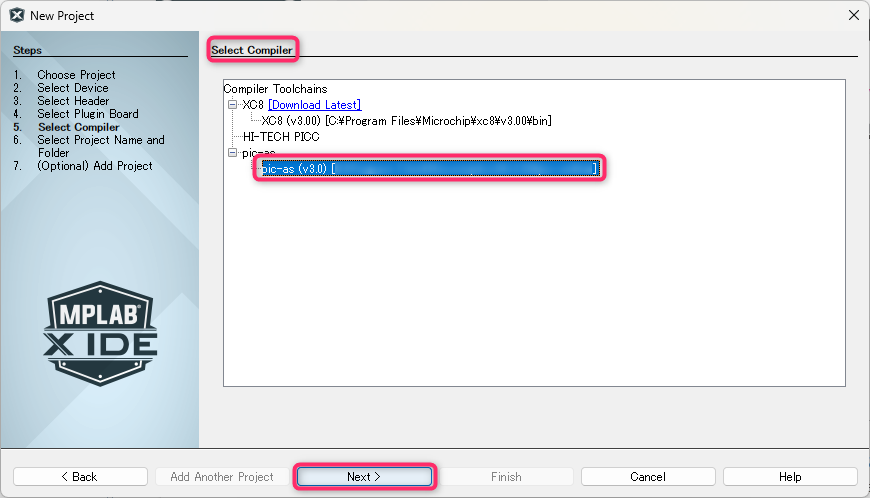Select the pic-as (v3.0) compiler

click(x=431, y=169)
